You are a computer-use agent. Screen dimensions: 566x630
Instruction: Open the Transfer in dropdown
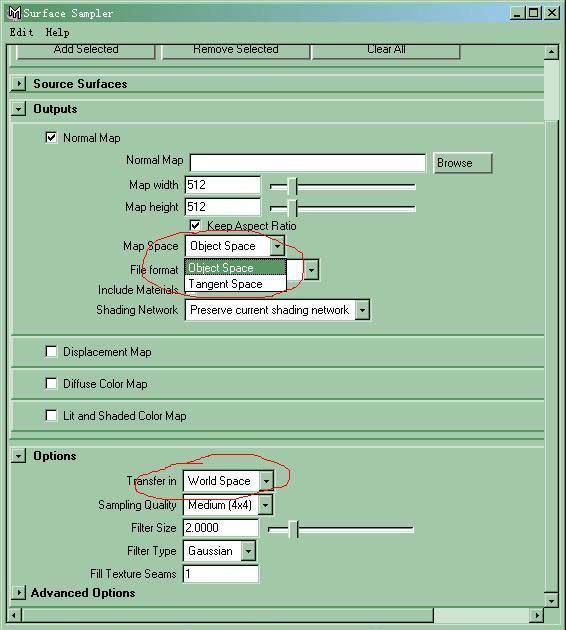point(228,481)
